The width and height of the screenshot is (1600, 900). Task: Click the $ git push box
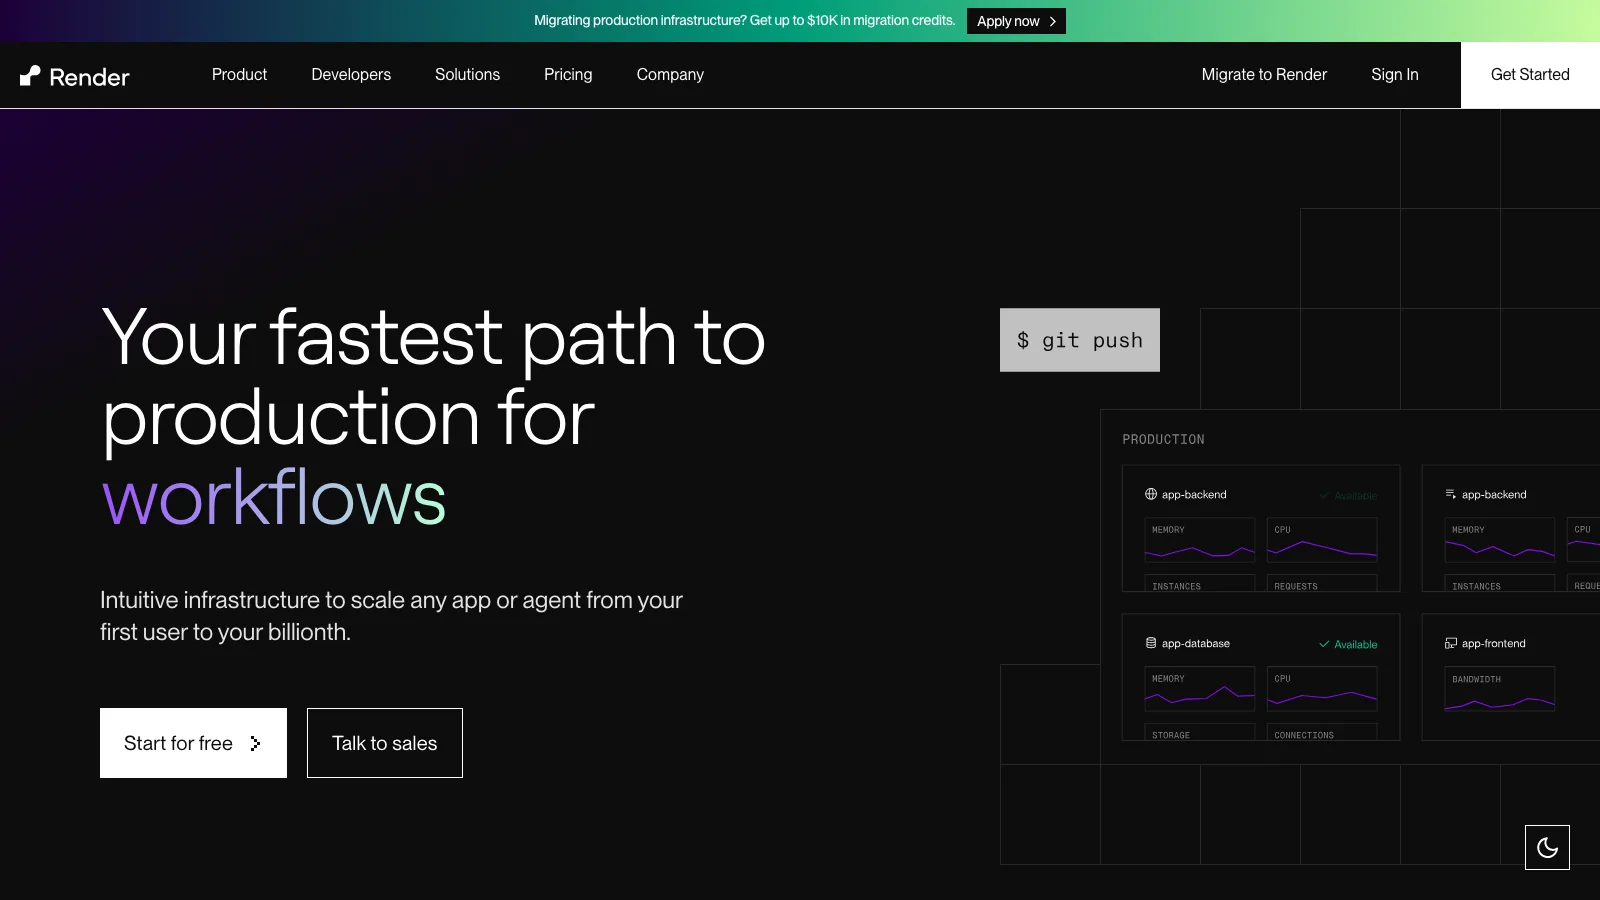click(1080, 340)
